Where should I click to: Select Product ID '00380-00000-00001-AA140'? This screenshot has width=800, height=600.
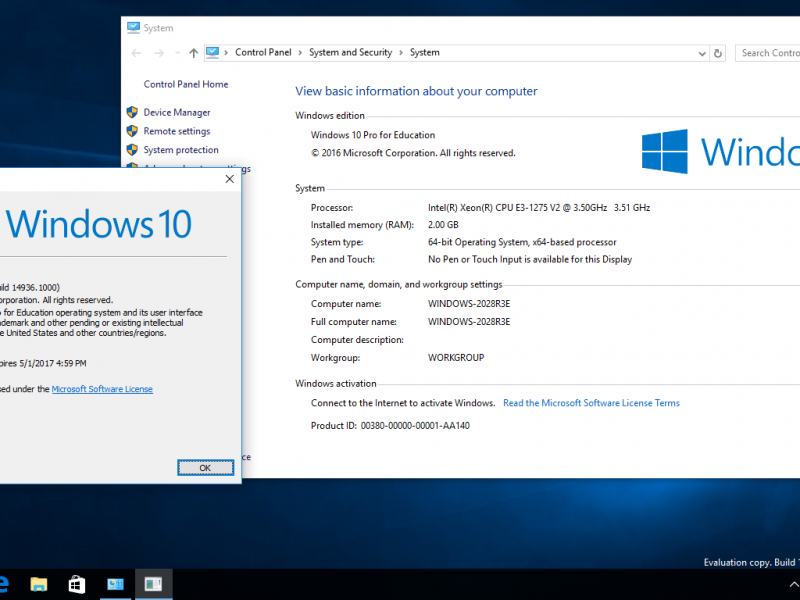[x=415, y=426]
